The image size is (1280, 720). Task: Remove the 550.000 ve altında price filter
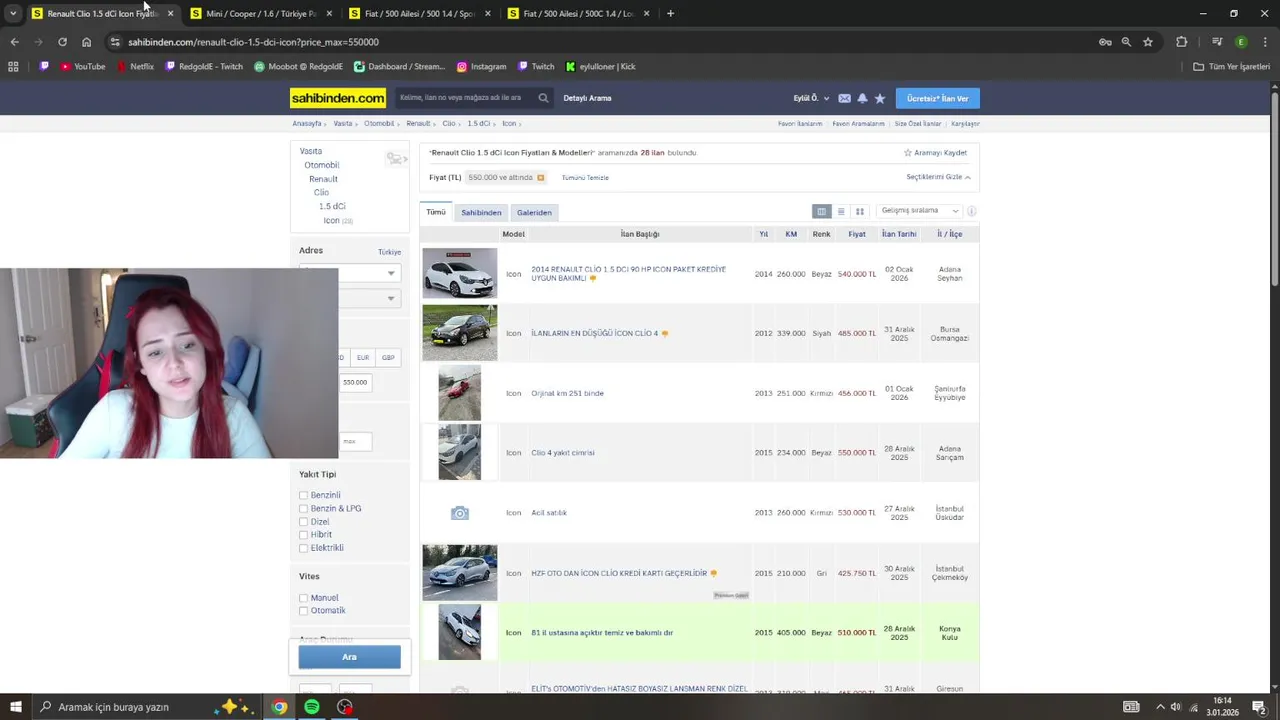pyautogui.click(x=541, y=178)
